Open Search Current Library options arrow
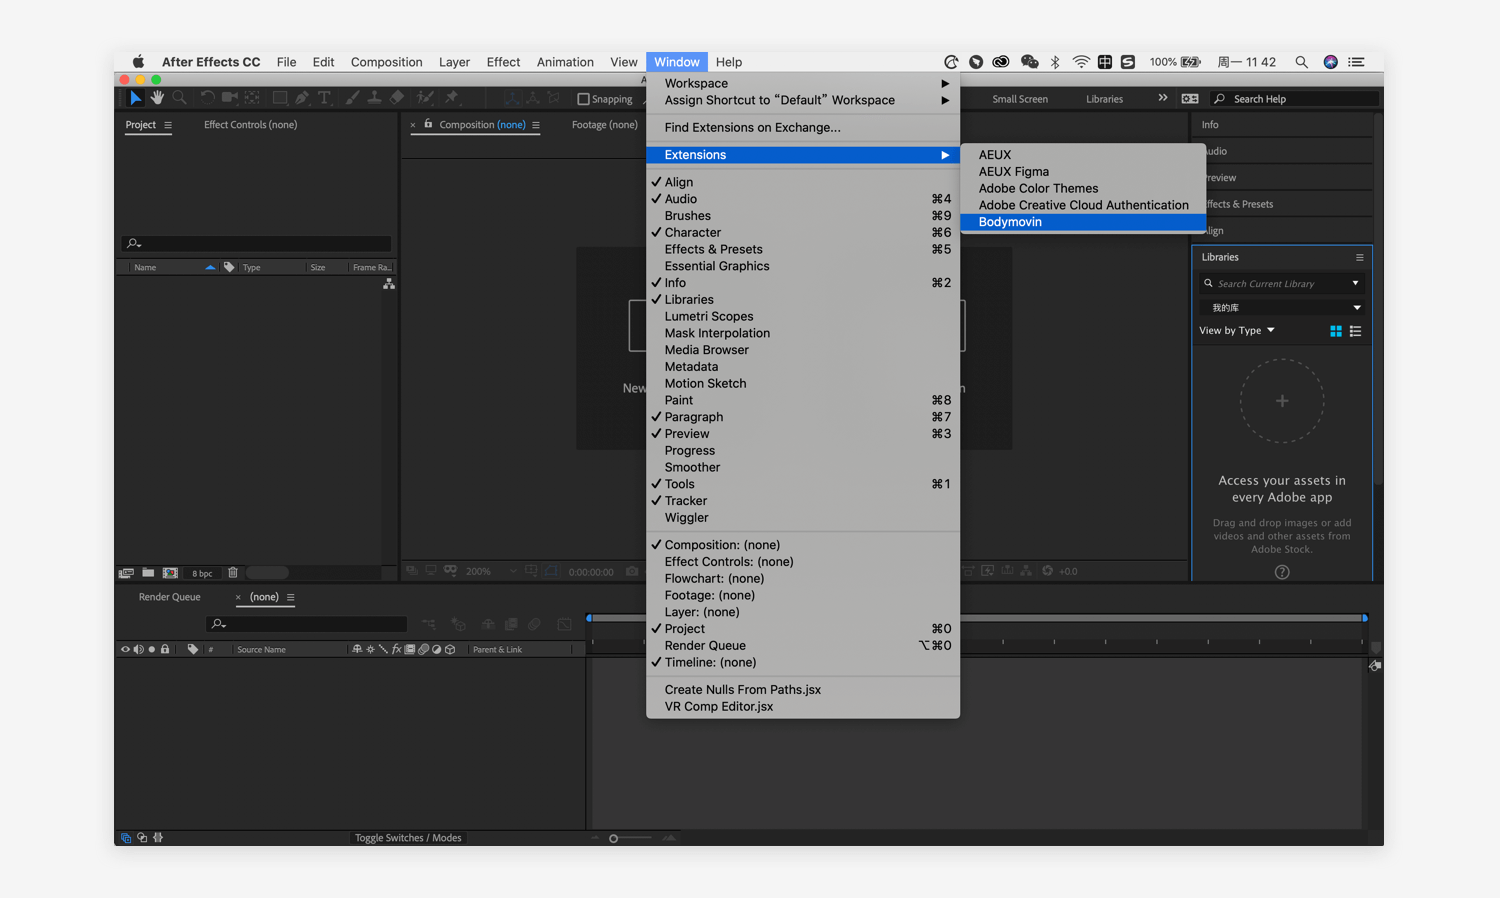 click(1355, 284)
